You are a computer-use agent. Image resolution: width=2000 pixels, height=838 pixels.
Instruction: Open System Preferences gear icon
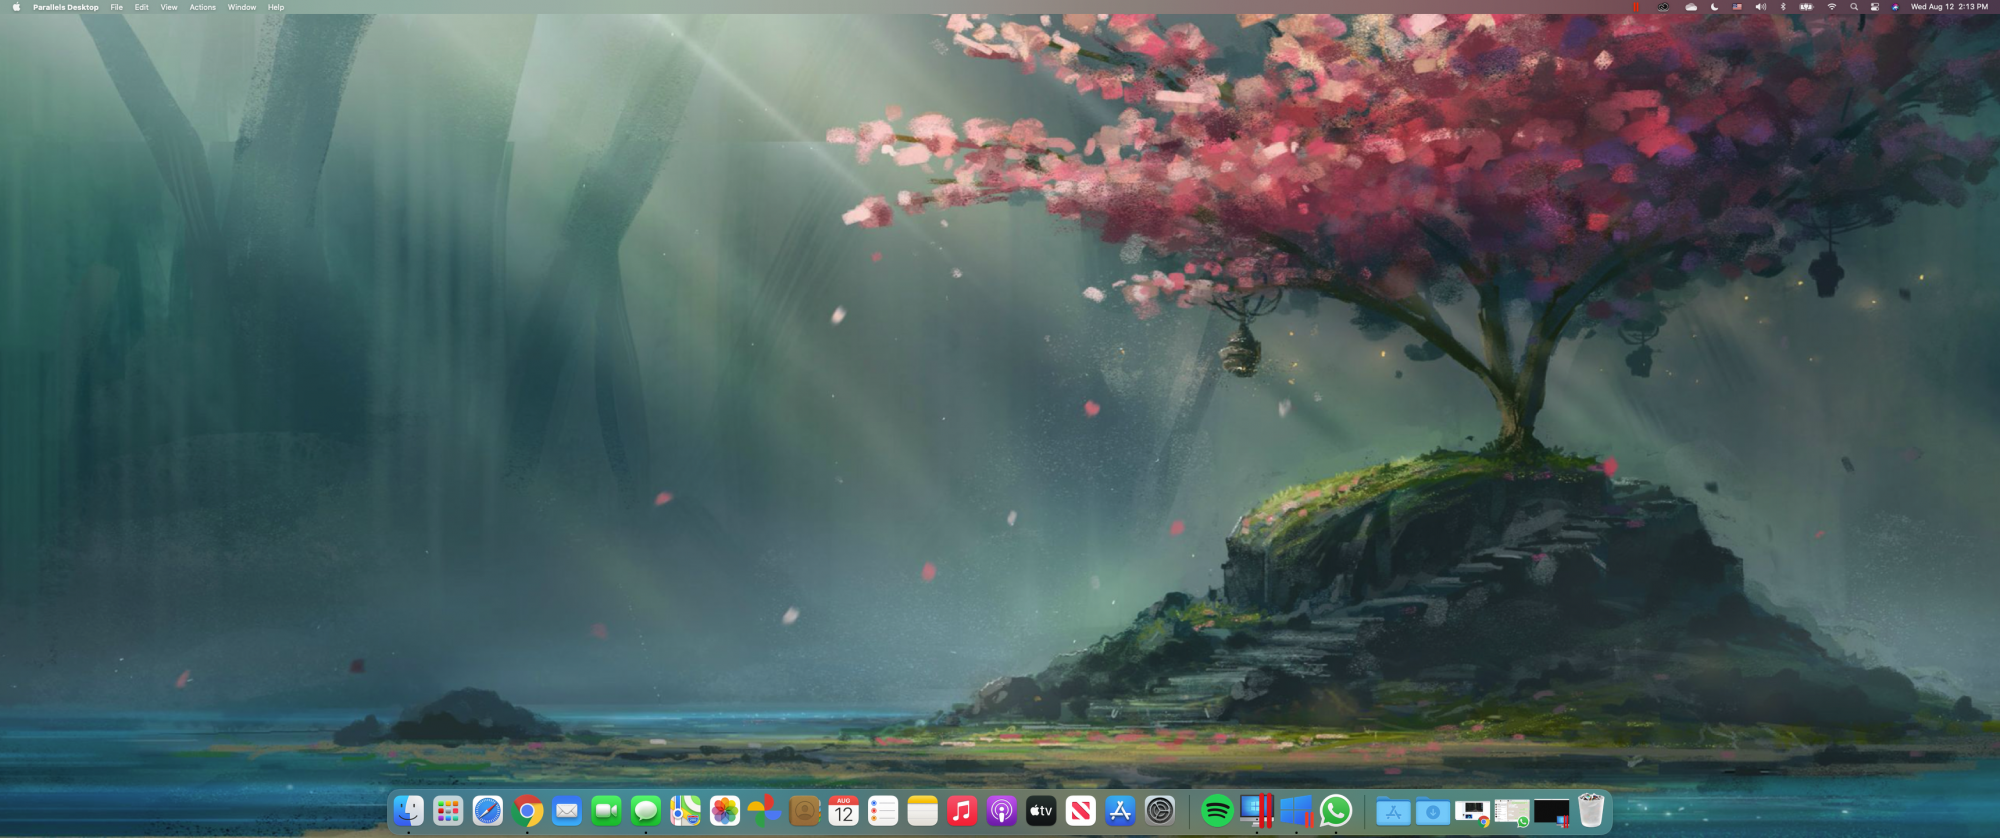(x=1159, y=811)
